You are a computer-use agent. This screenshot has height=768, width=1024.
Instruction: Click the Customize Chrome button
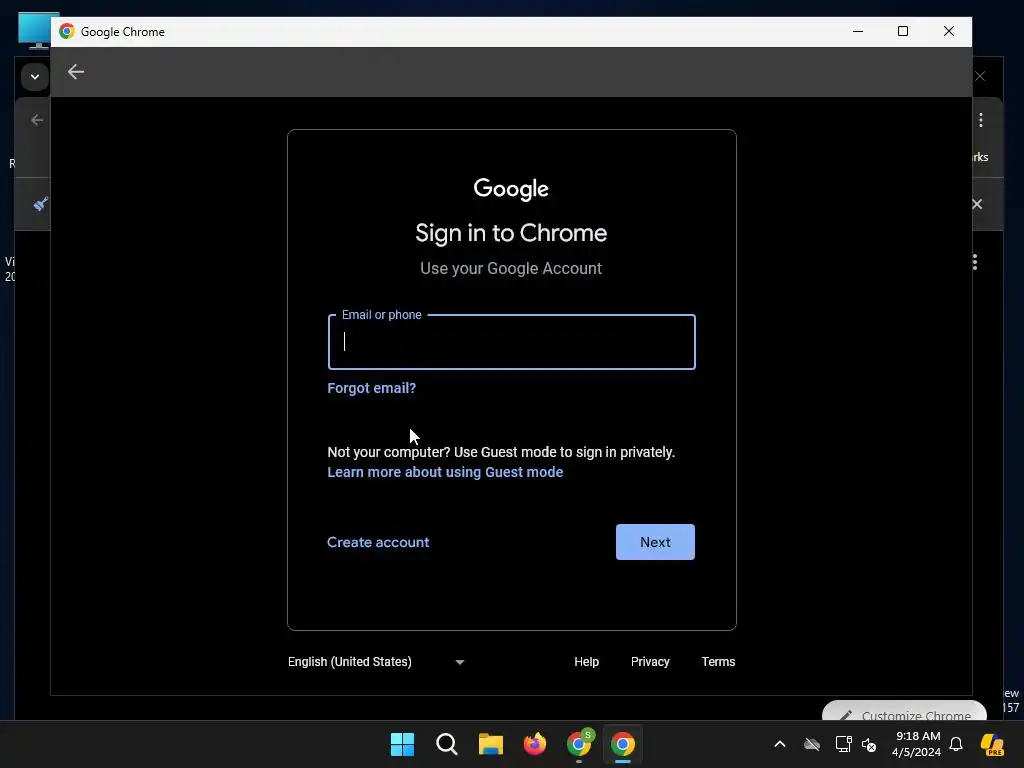point(904,711)
